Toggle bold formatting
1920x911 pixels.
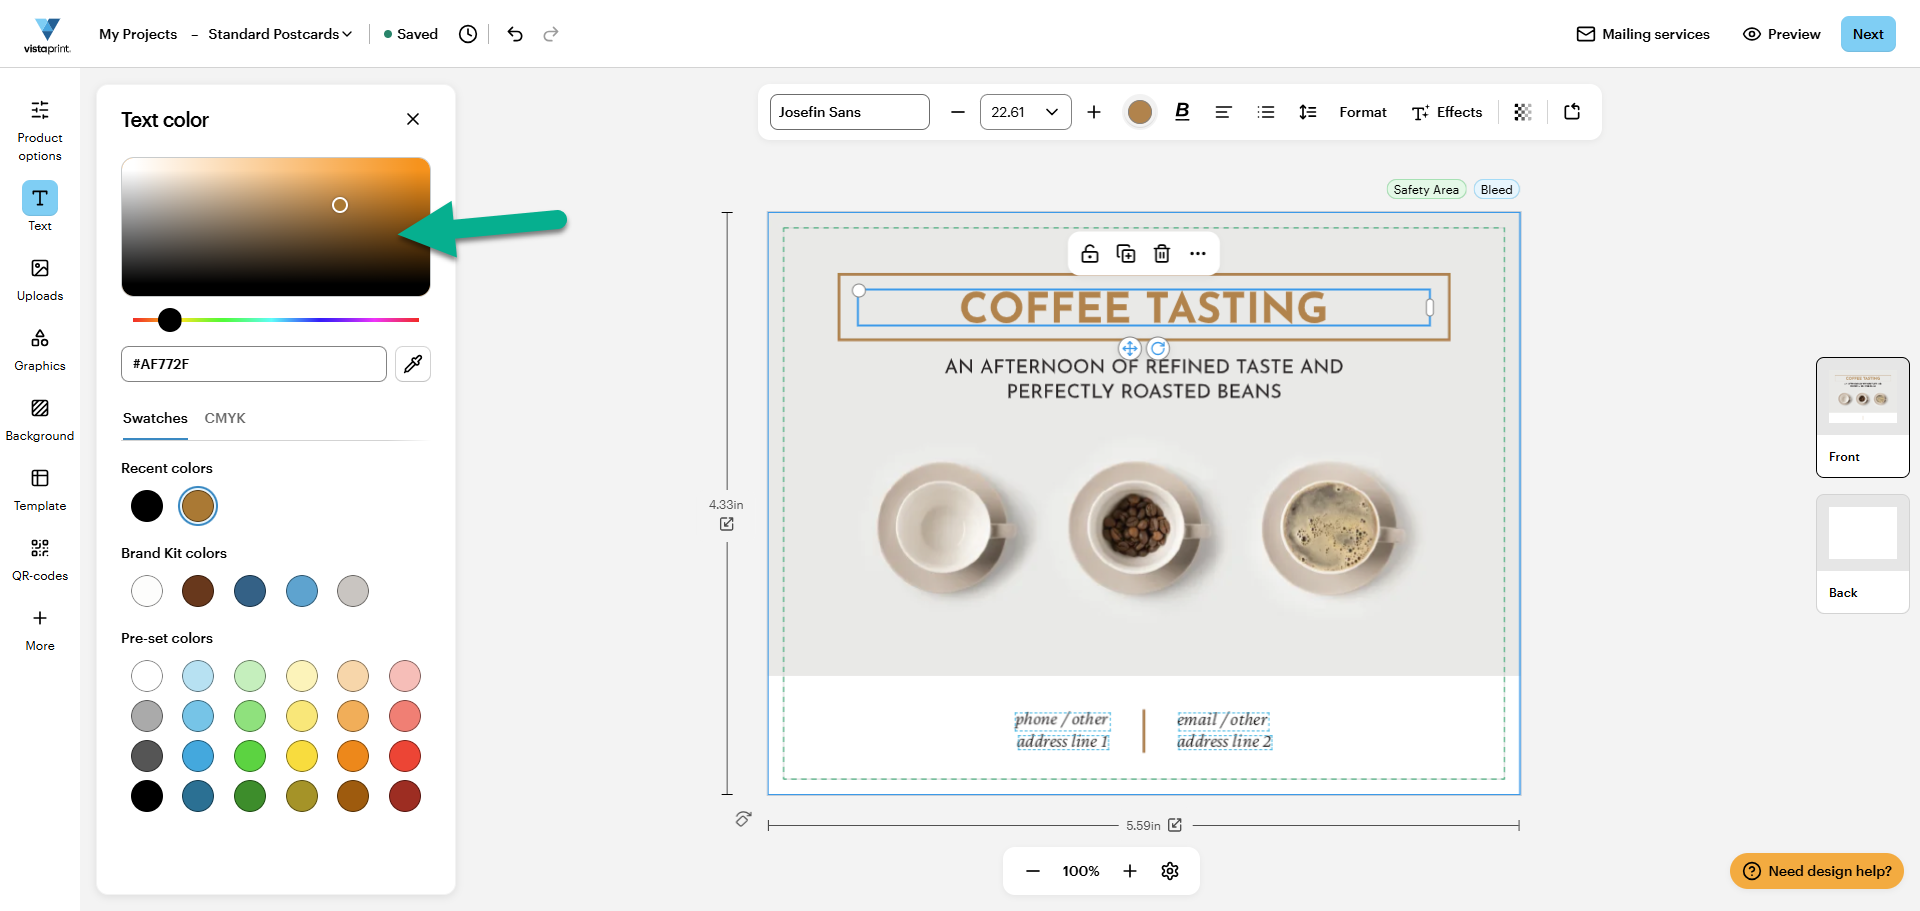[x=1182, y=112]
